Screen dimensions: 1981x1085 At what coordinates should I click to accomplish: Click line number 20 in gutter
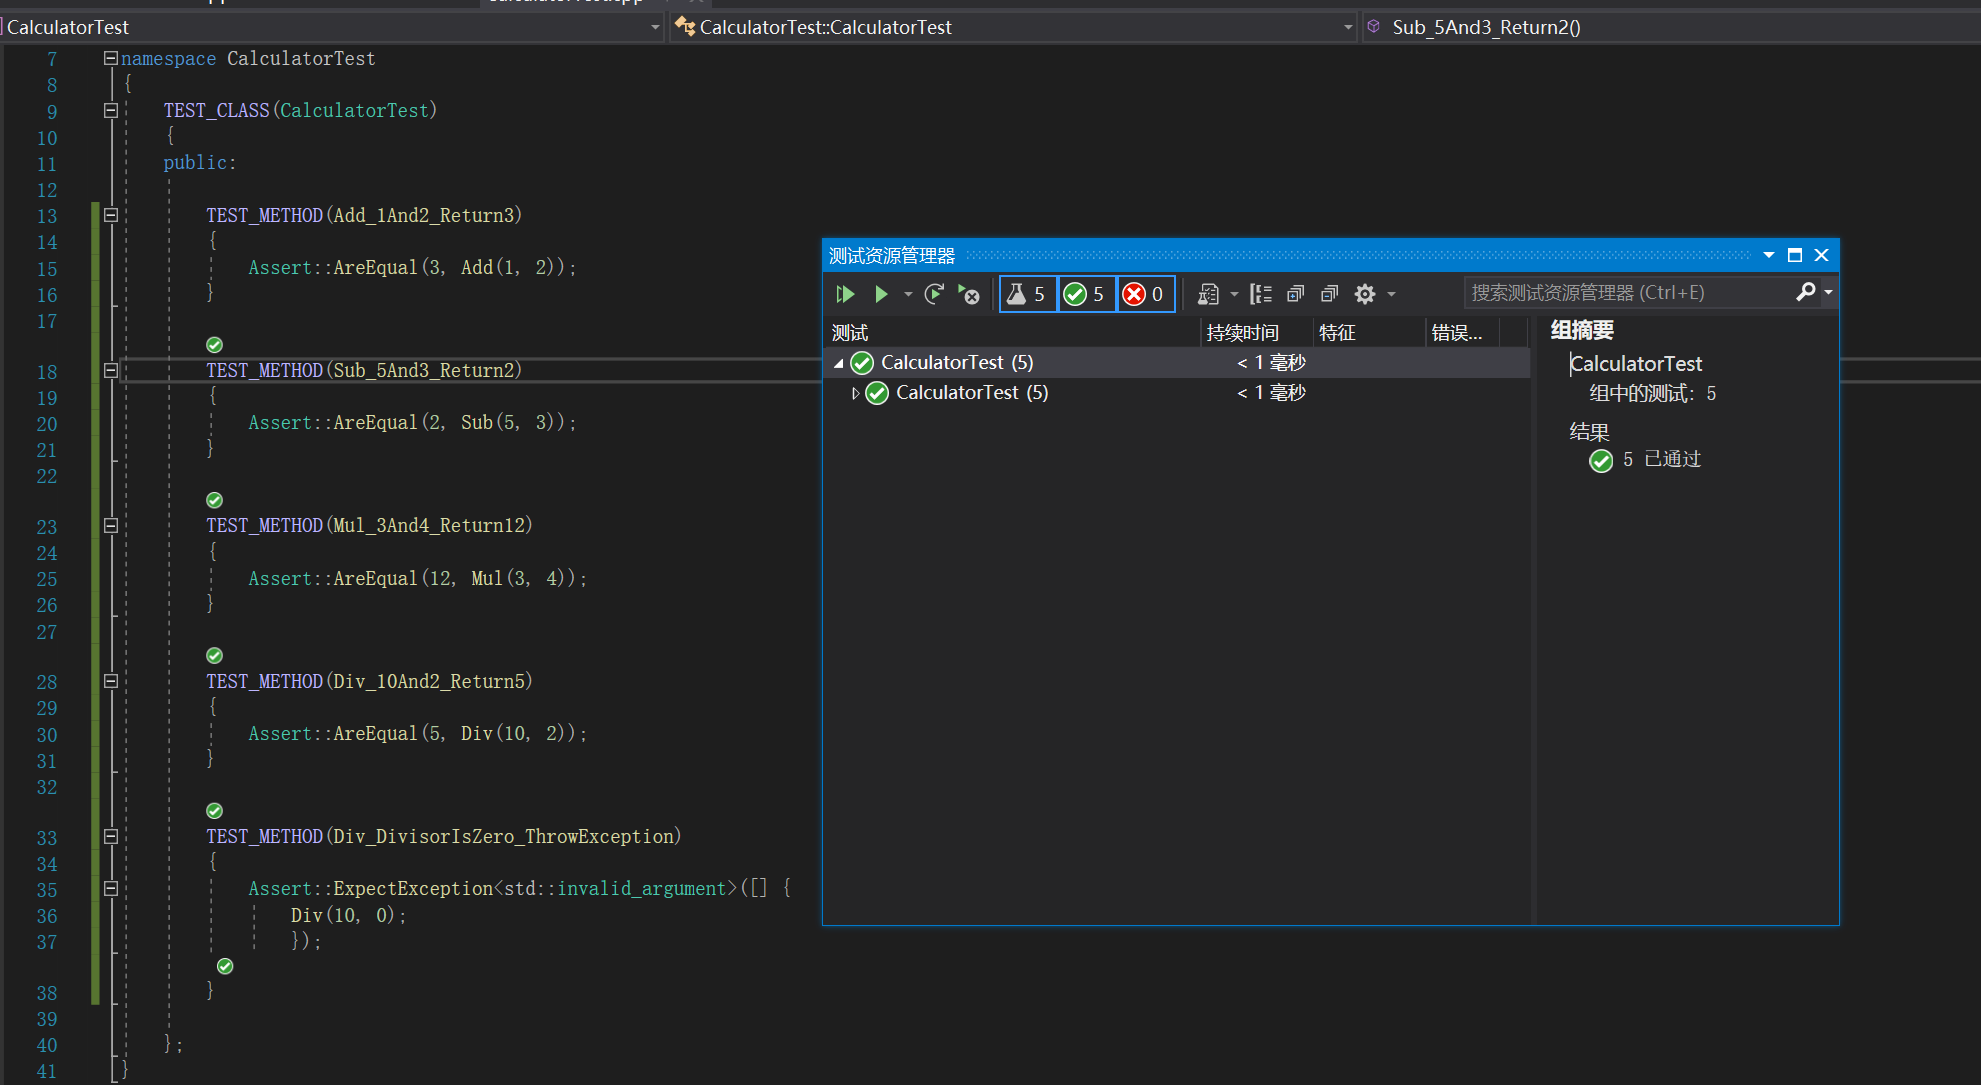click(47, 424)
